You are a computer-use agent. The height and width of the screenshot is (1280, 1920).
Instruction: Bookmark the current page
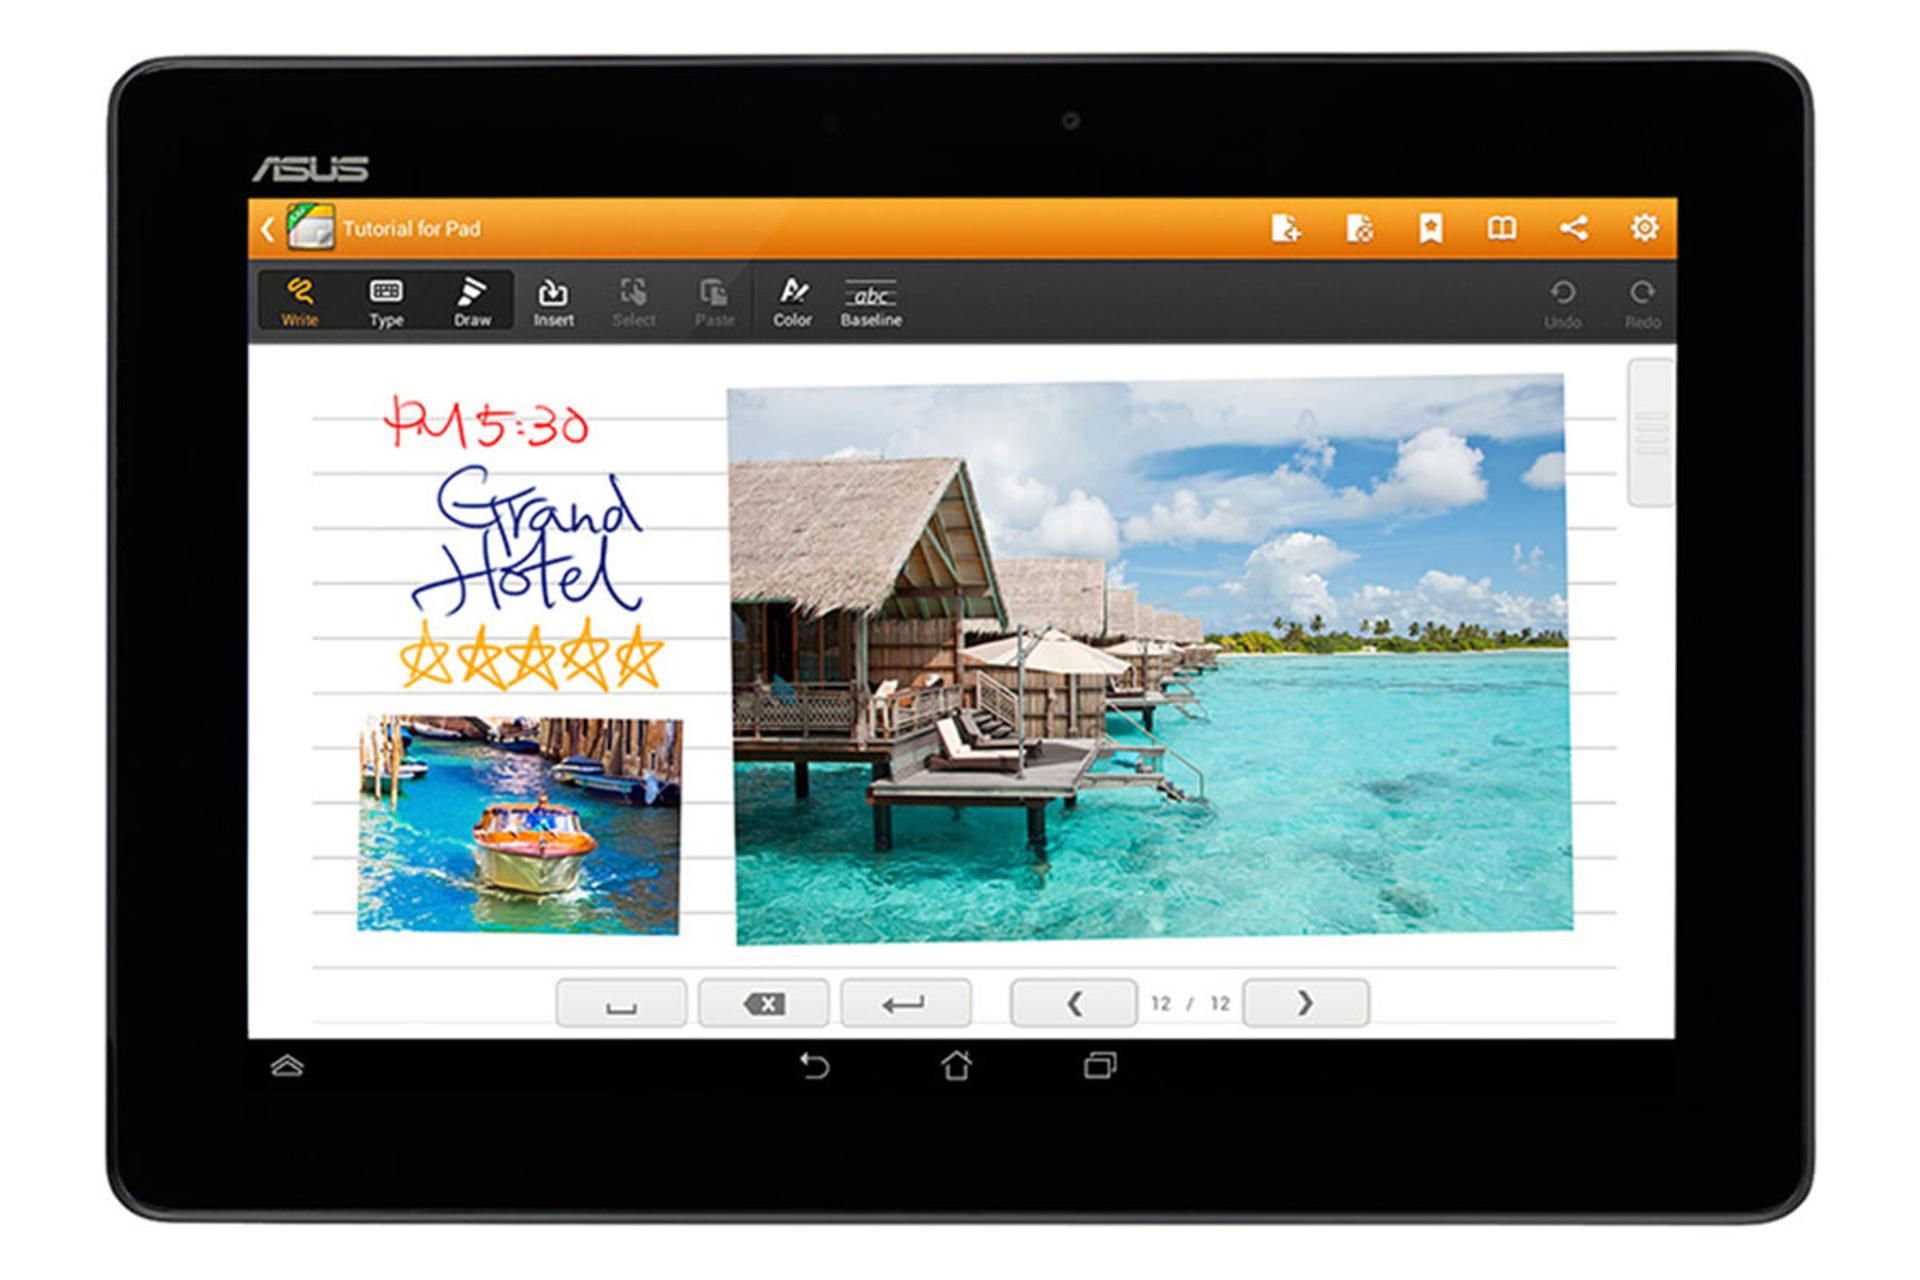1430,228
